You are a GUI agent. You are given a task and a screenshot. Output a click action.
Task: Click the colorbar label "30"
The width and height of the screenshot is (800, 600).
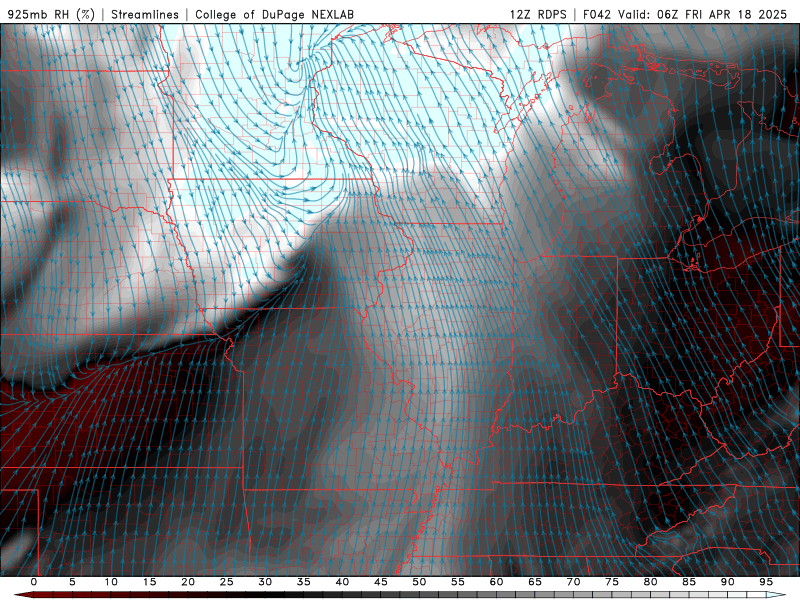[265, 582]
